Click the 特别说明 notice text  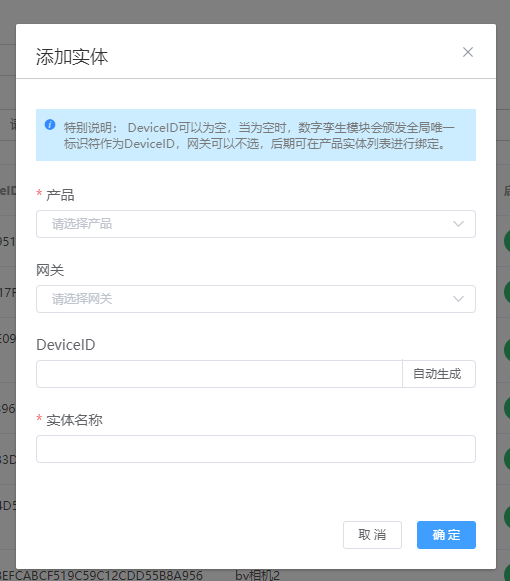pyautogui.click(x=259, y=135)
